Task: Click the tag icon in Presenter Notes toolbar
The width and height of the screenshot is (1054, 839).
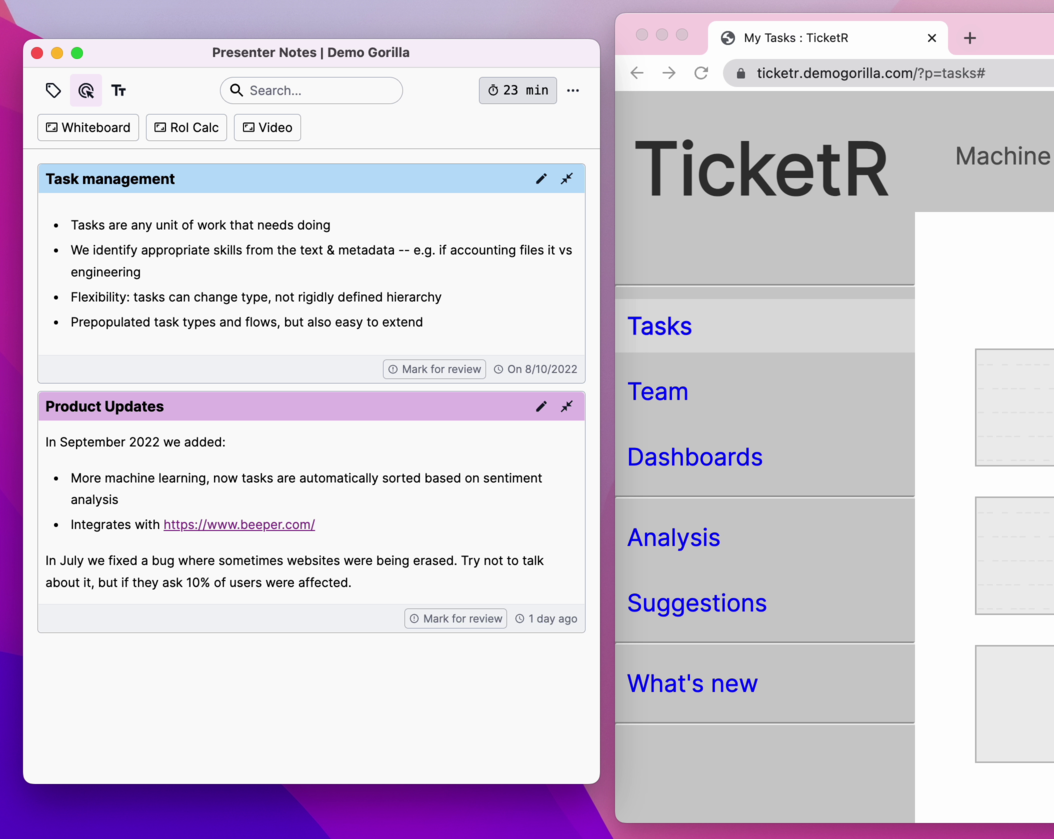Action: [53, 90]
